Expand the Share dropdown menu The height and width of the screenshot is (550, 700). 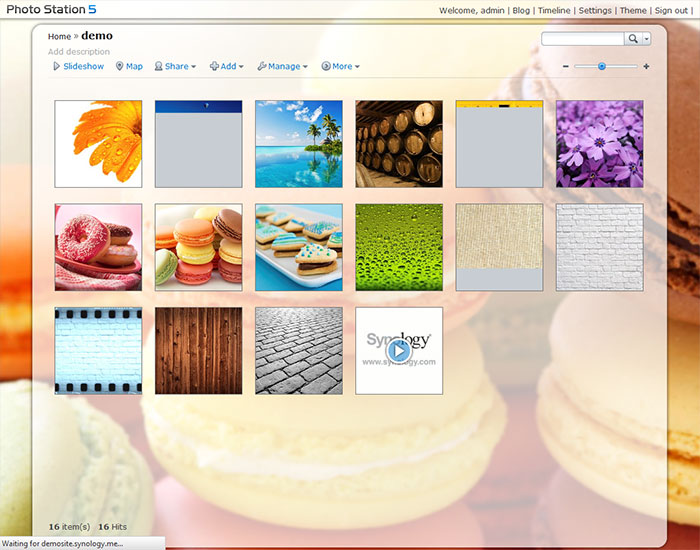[175, 67]
